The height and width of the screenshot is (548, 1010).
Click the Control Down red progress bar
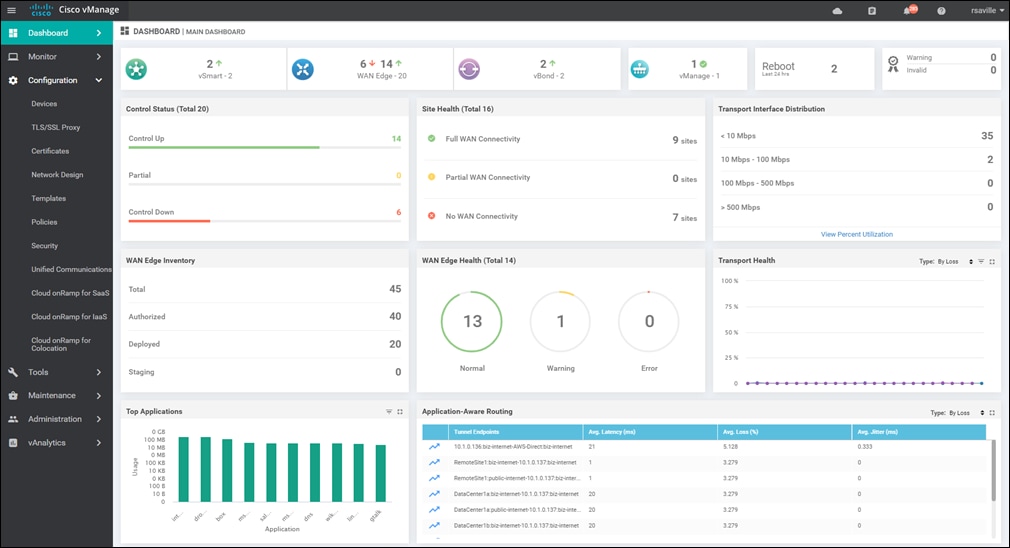[169, 221]
